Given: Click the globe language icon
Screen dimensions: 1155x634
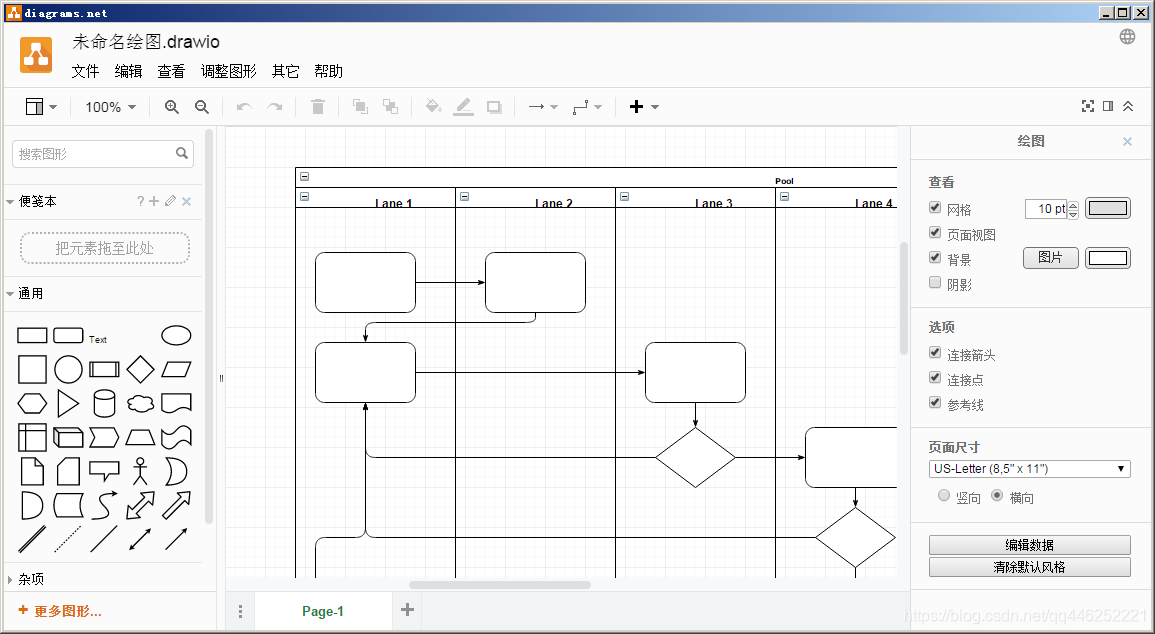Looking at the screenshot, I should pos(1127,37).
